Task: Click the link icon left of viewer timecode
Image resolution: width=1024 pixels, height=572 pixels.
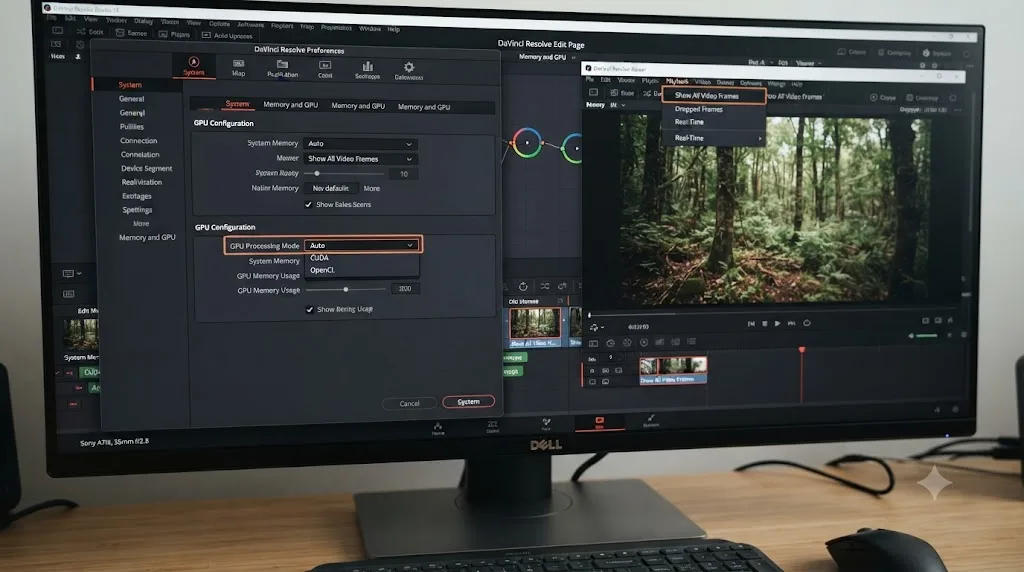Action: click(x=594, y=326)
